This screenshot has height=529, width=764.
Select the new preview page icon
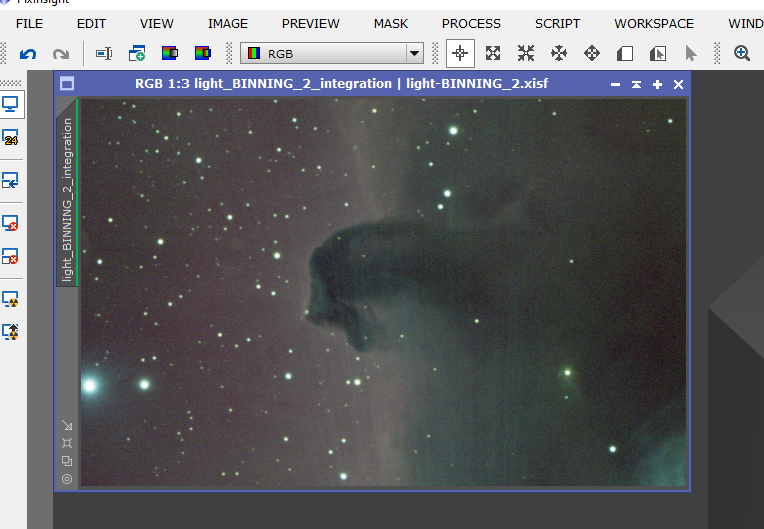[625, 54]
